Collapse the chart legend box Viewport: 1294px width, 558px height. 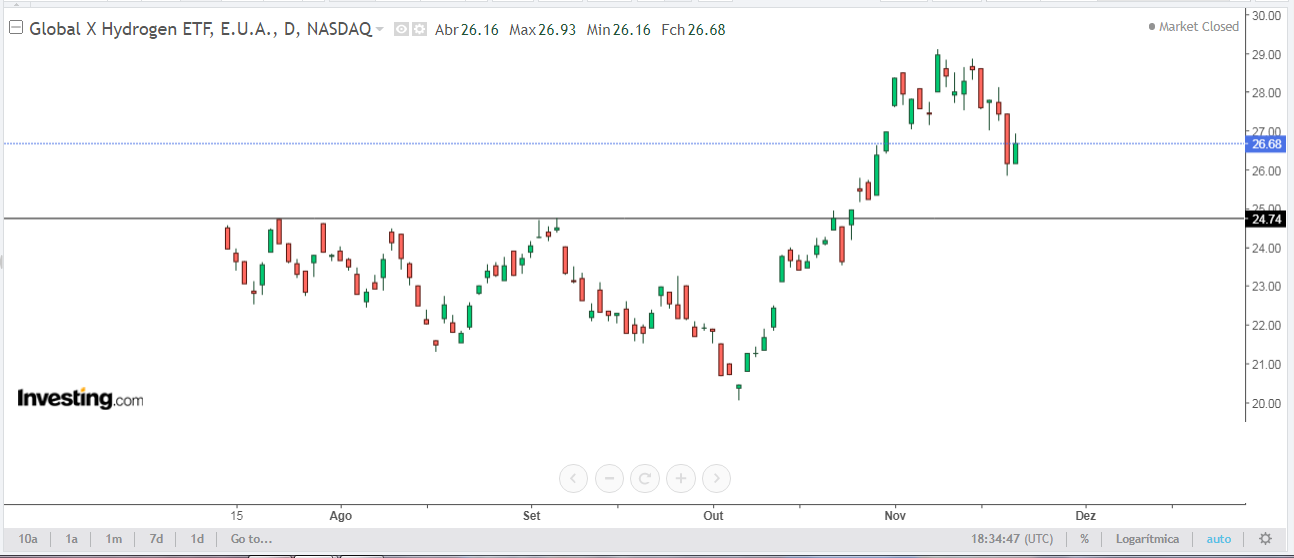tap(16, 29)
